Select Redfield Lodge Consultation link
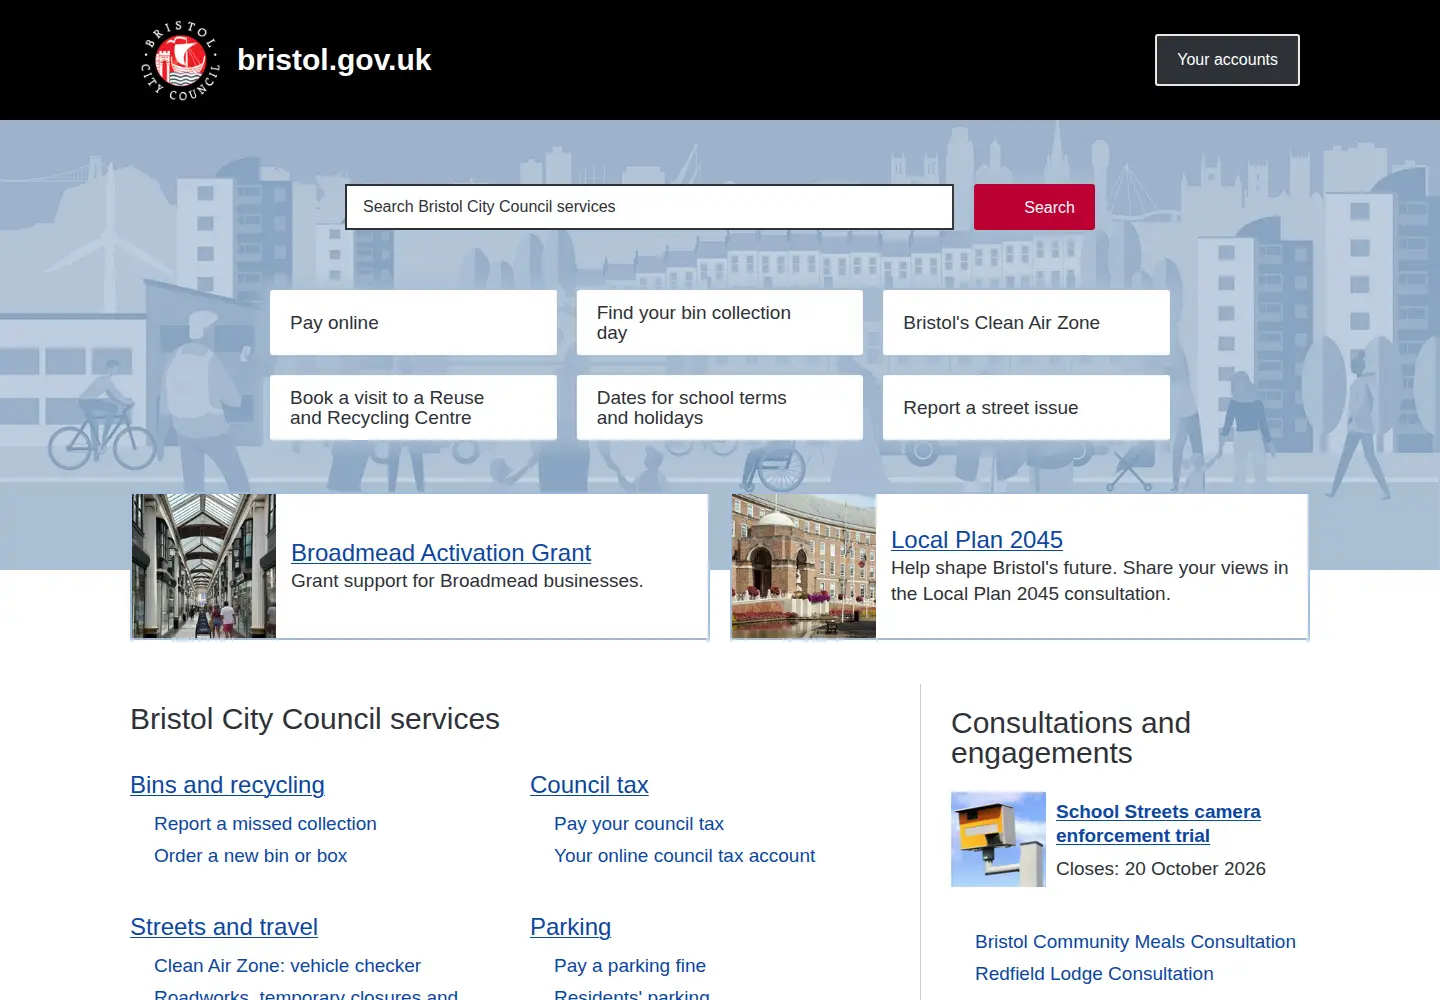 coord(1094,974)
